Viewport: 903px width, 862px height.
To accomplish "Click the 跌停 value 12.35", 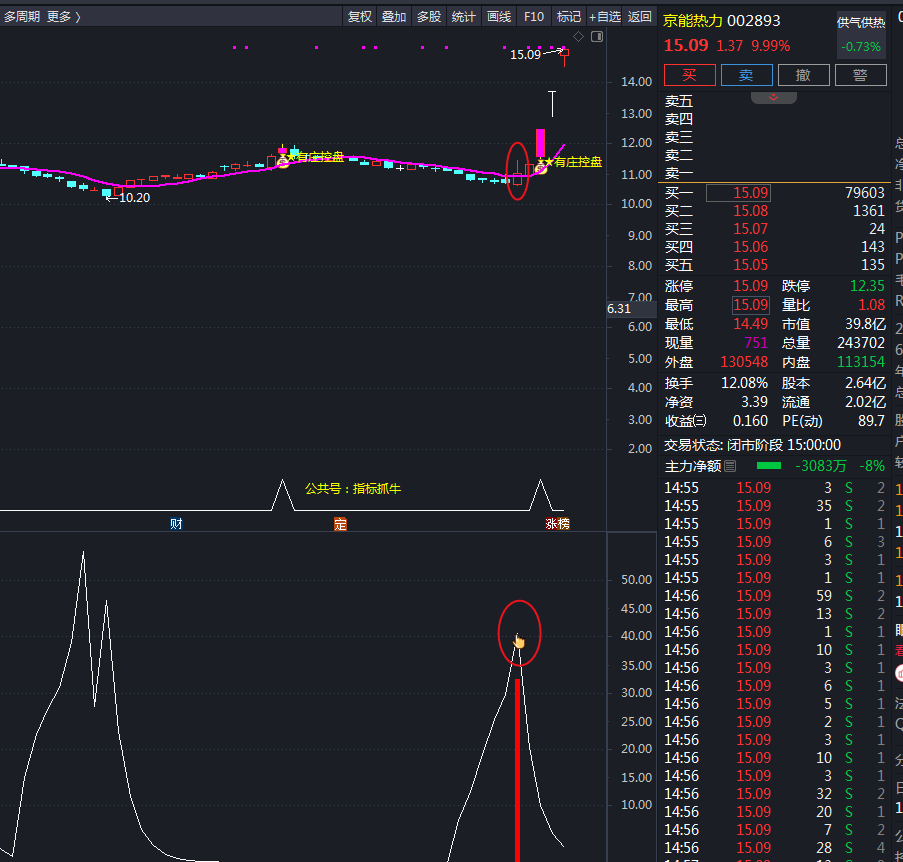I will point(867,286).
